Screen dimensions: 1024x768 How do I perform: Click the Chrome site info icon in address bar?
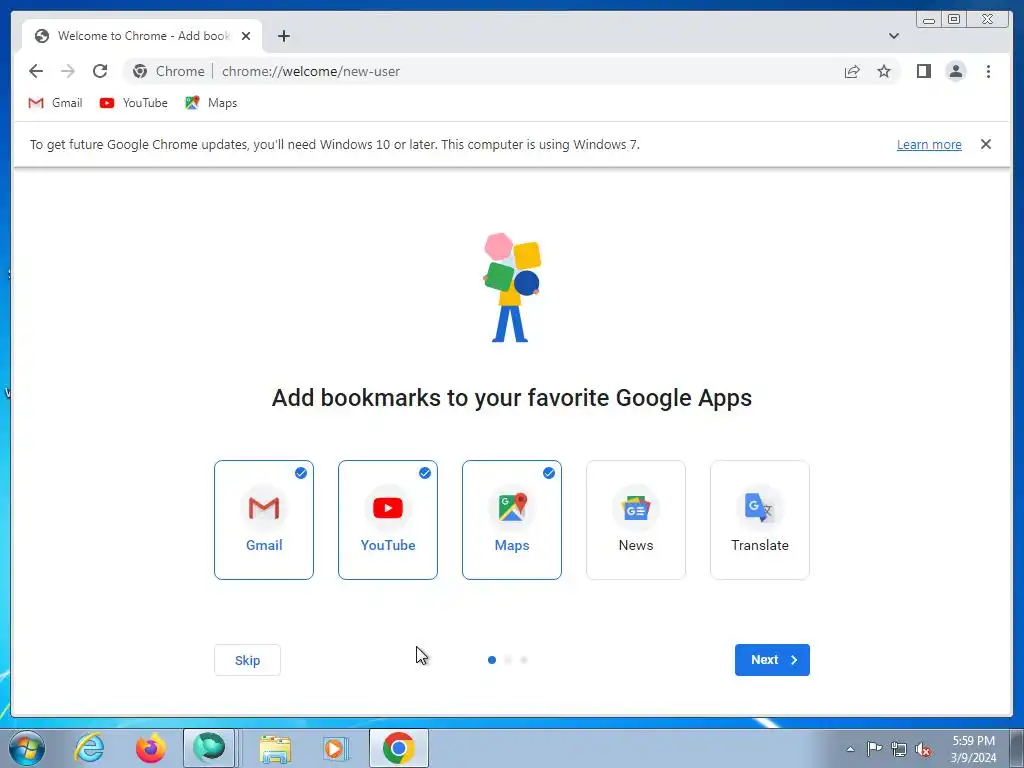[x=140, y=71]
